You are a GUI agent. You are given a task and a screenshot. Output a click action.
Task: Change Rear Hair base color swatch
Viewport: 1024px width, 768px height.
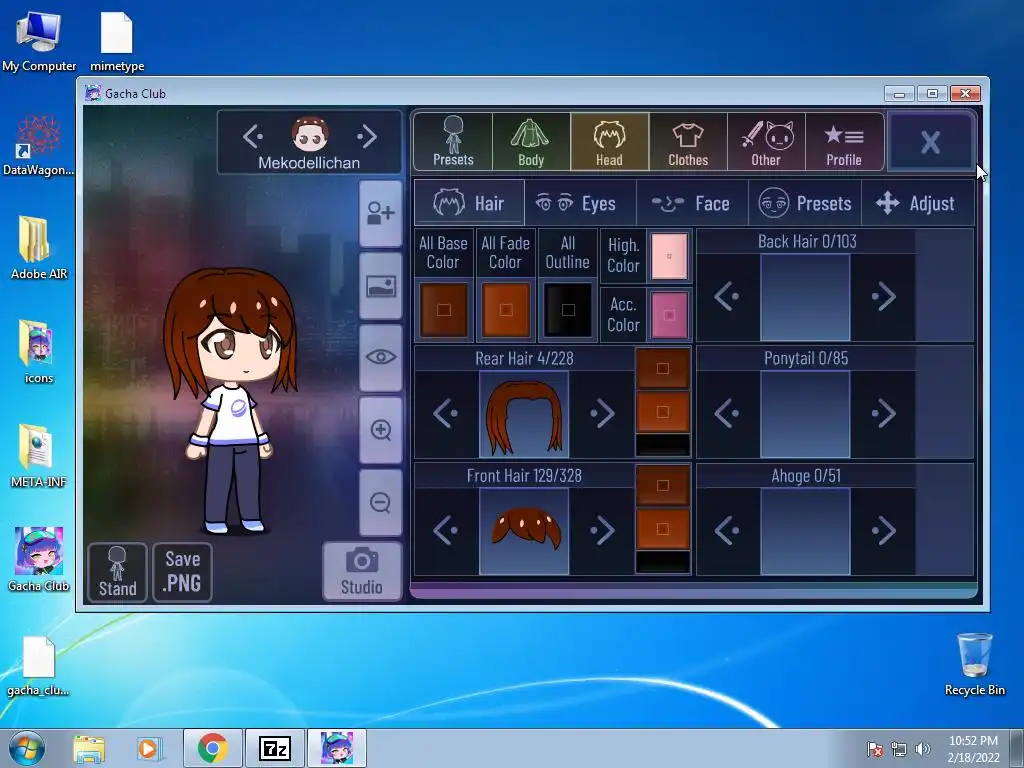click(x=662, y=368)
